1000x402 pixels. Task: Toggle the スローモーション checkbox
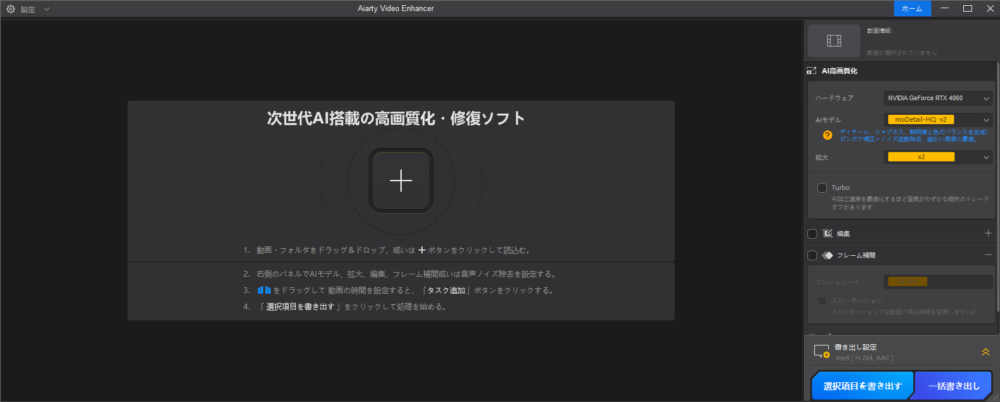pos(822,301)
